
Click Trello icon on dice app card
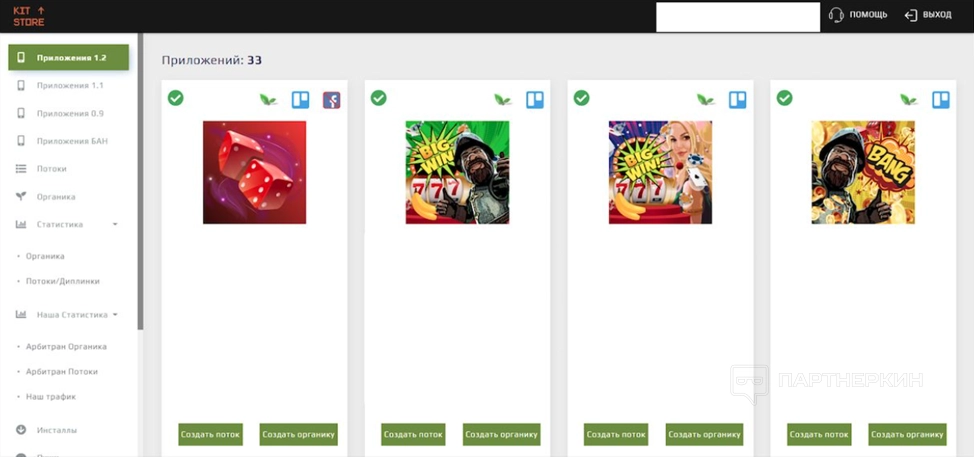pos(301,99)
